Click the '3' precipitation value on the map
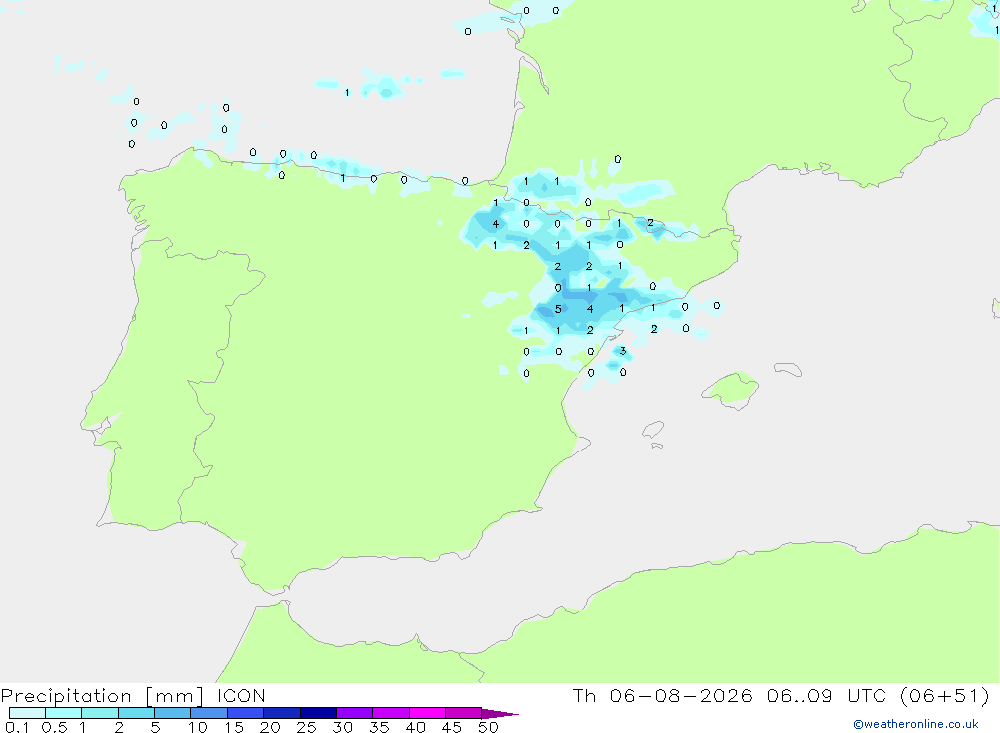Image resolution: width=1000 pixels, height=733 pixels. [623, 351]
